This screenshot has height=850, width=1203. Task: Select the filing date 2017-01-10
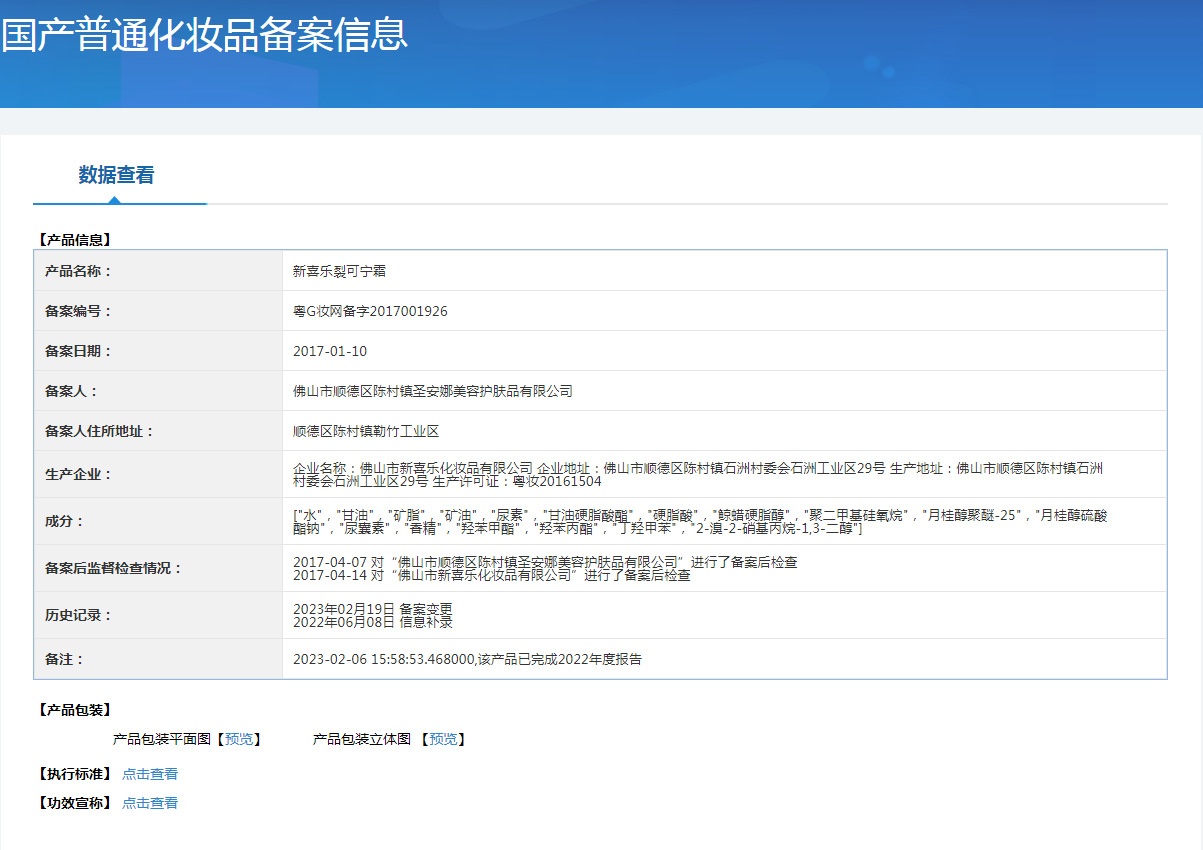click(x=330, y=351)
